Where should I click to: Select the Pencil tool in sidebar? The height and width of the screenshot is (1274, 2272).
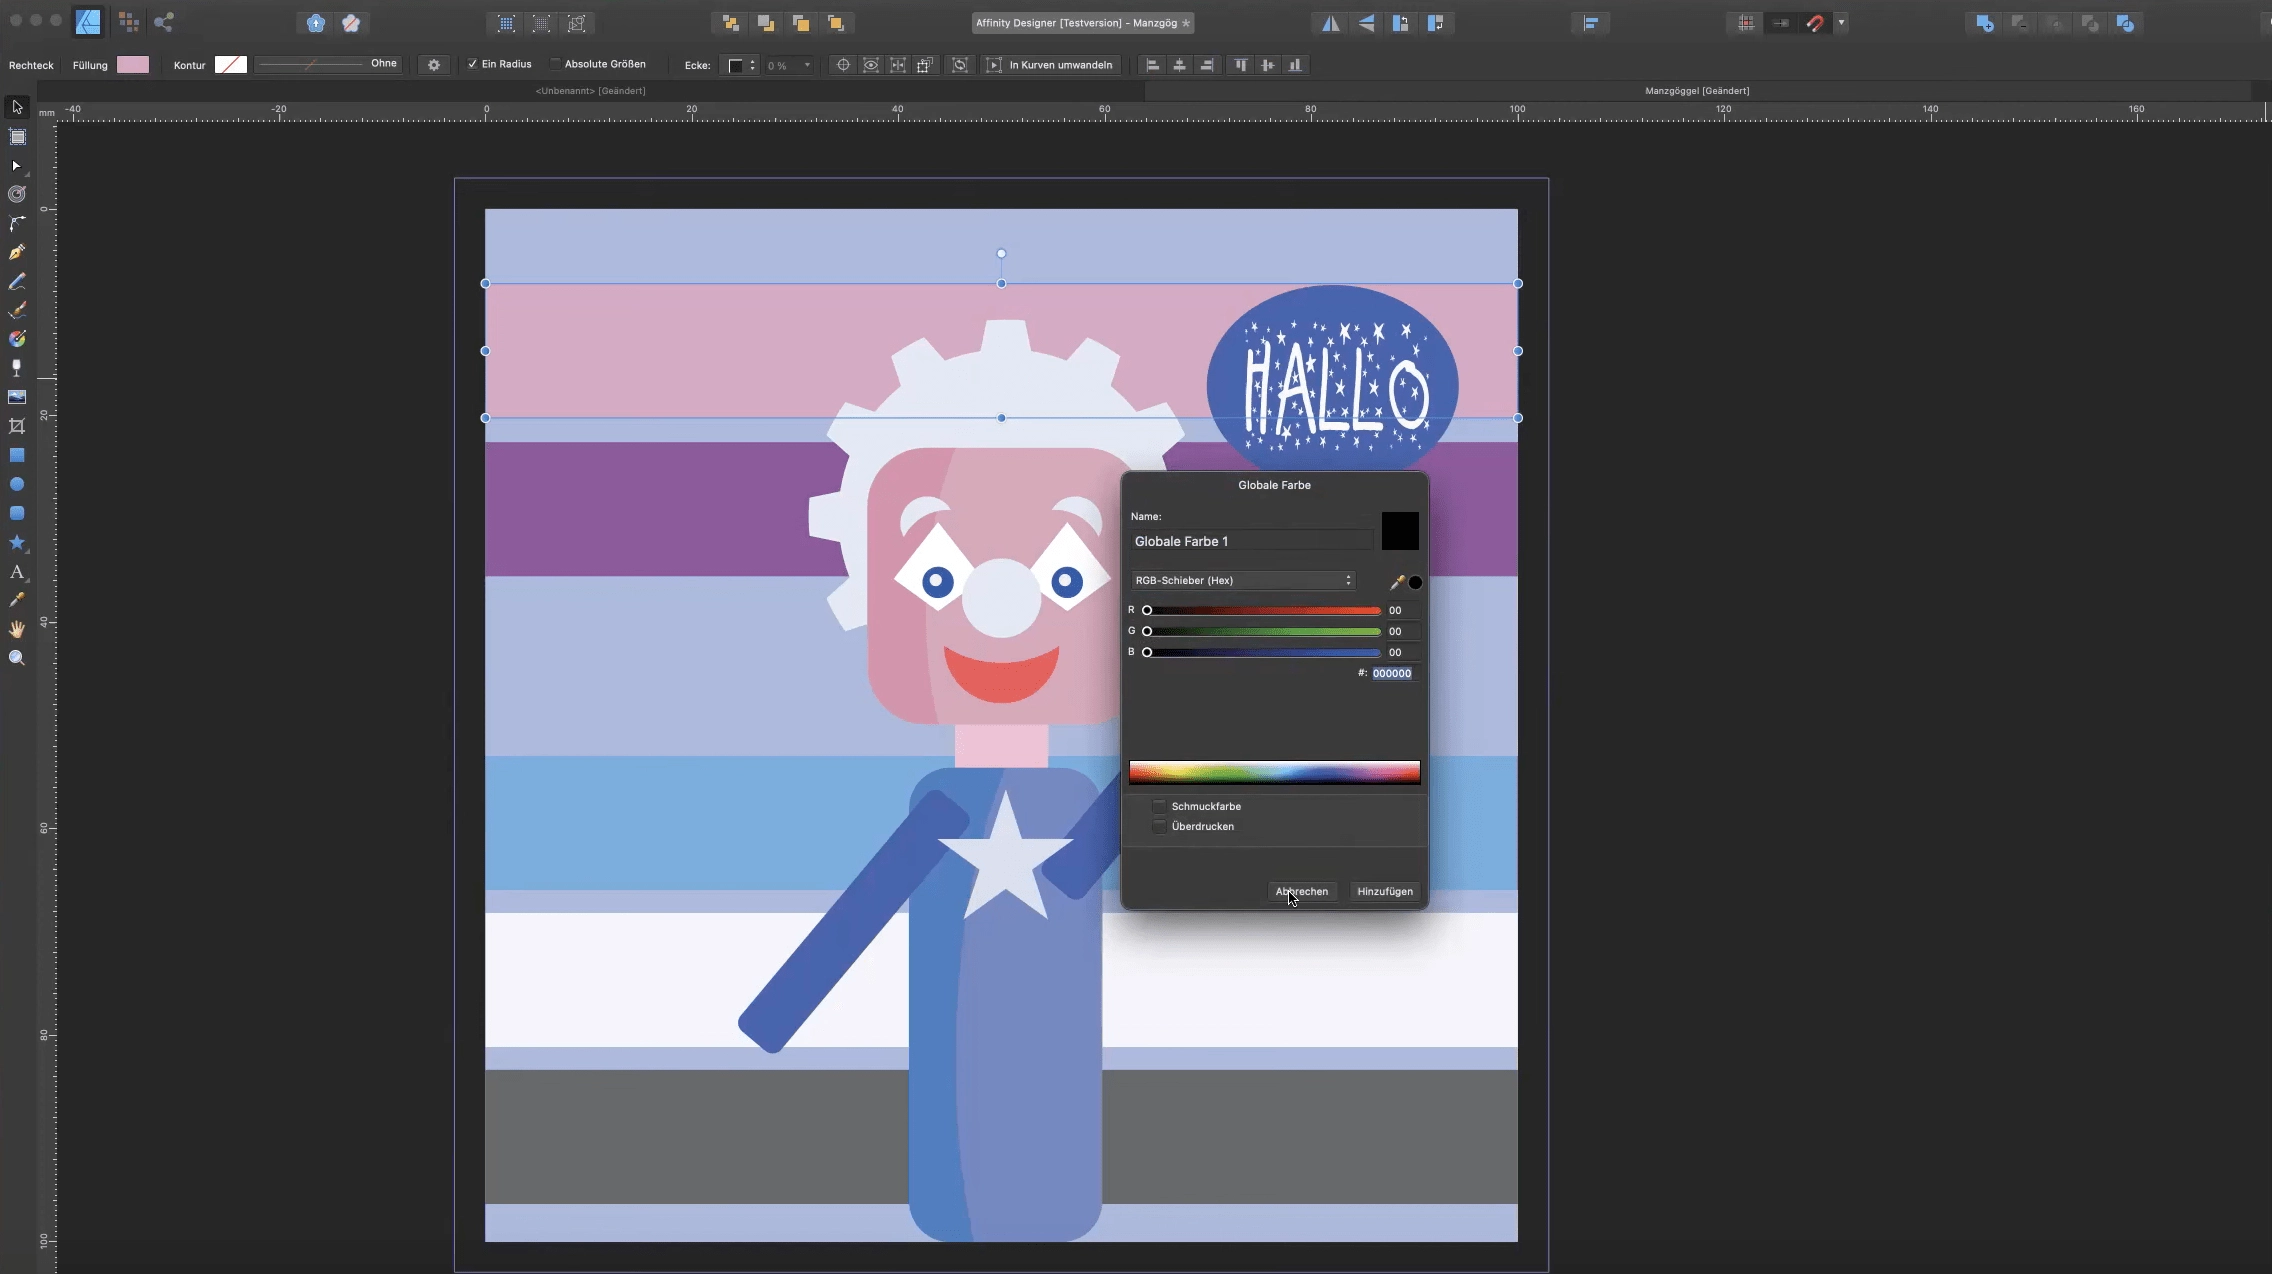(x=17, y=282)
